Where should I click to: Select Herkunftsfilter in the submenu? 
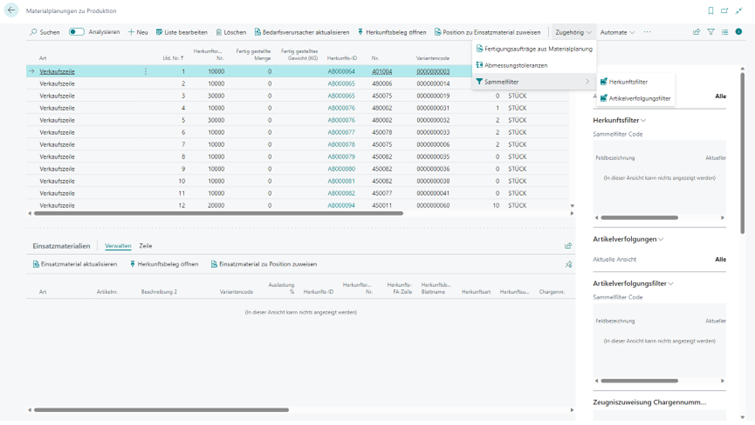(x=627, y=82)
